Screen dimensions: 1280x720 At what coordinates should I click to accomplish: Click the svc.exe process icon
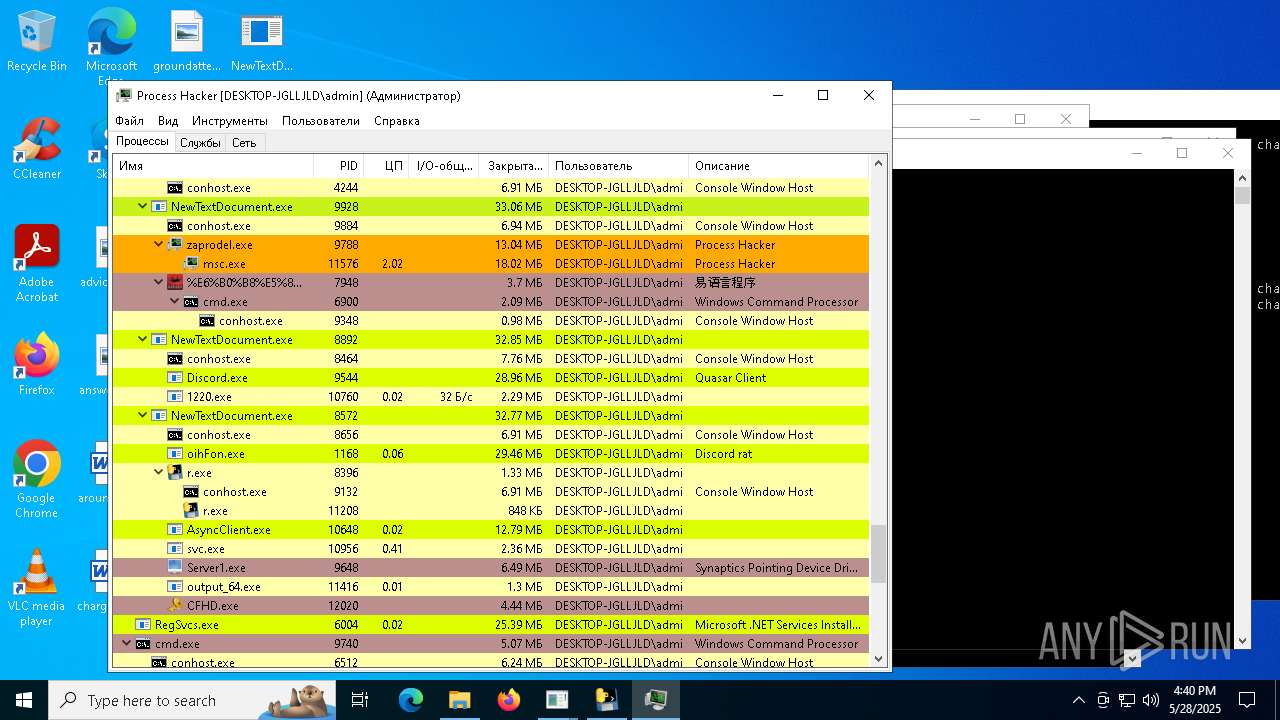[175, 548]
